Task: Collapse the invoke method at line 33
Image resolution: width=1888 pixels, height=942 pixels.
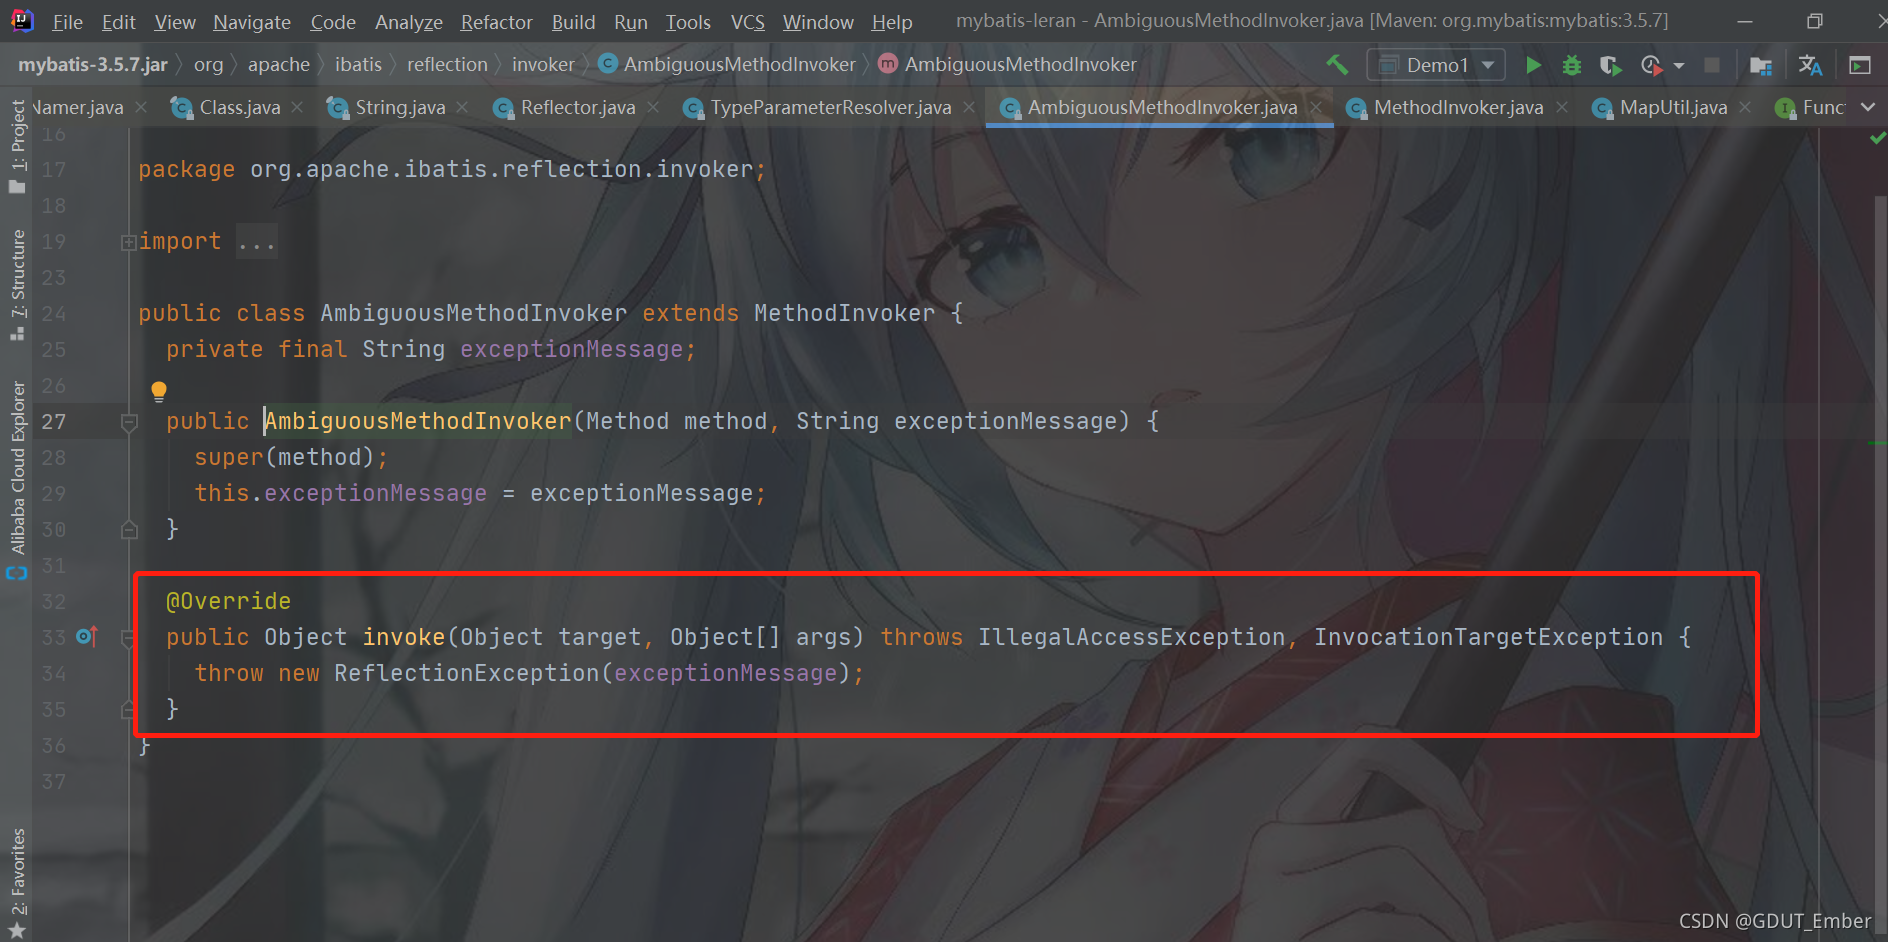Action: [x=128, y=638]
